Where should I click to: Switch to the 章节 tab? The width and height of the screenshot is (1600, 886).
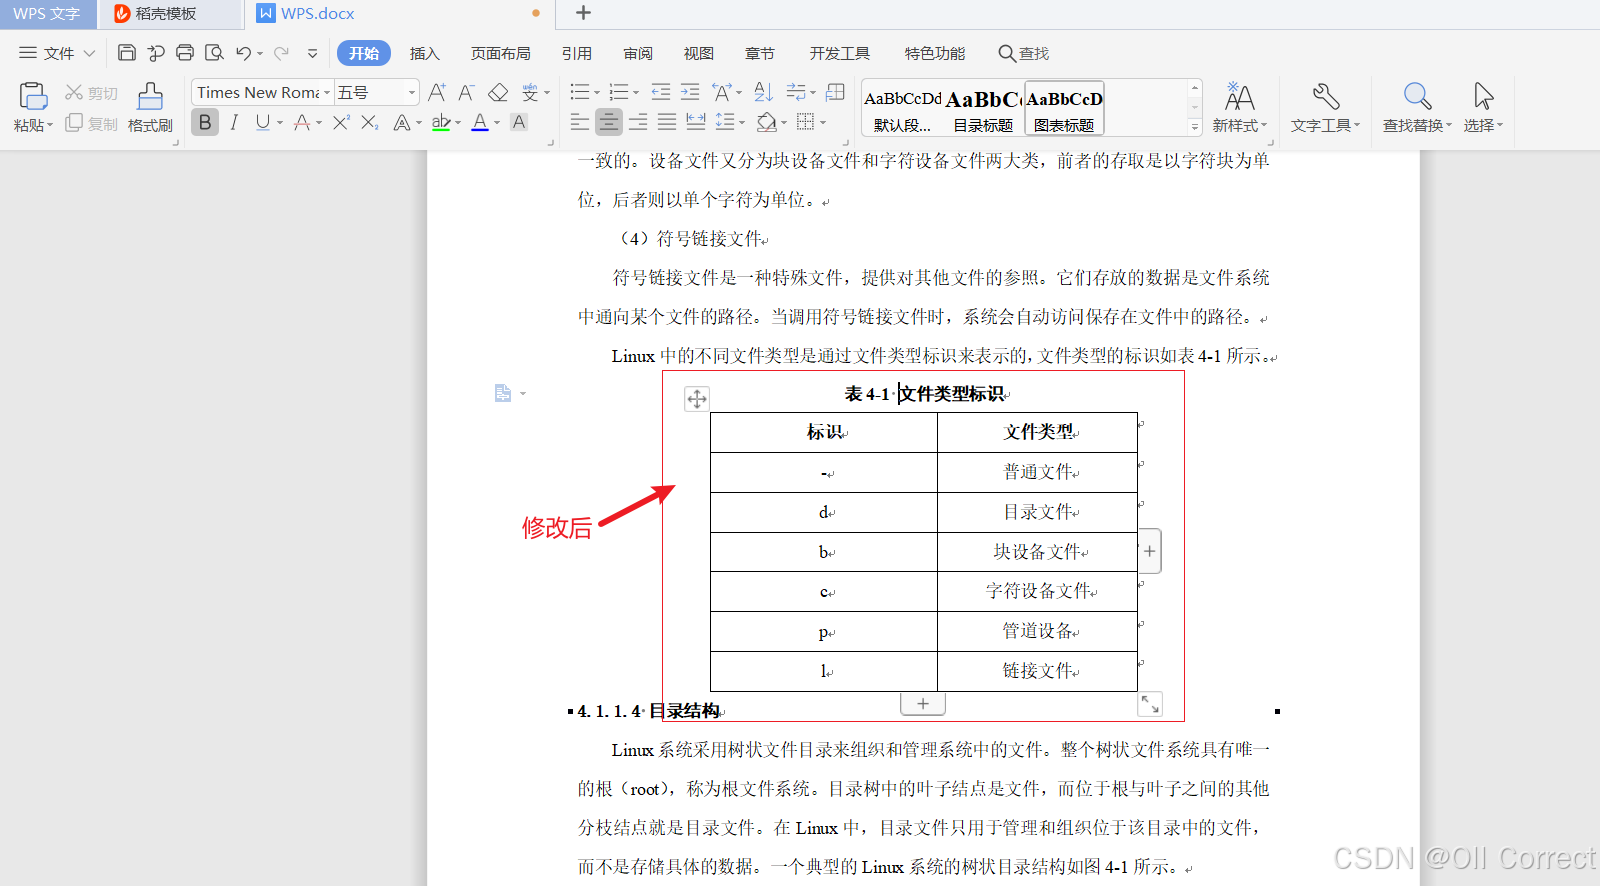pos(759,53)
